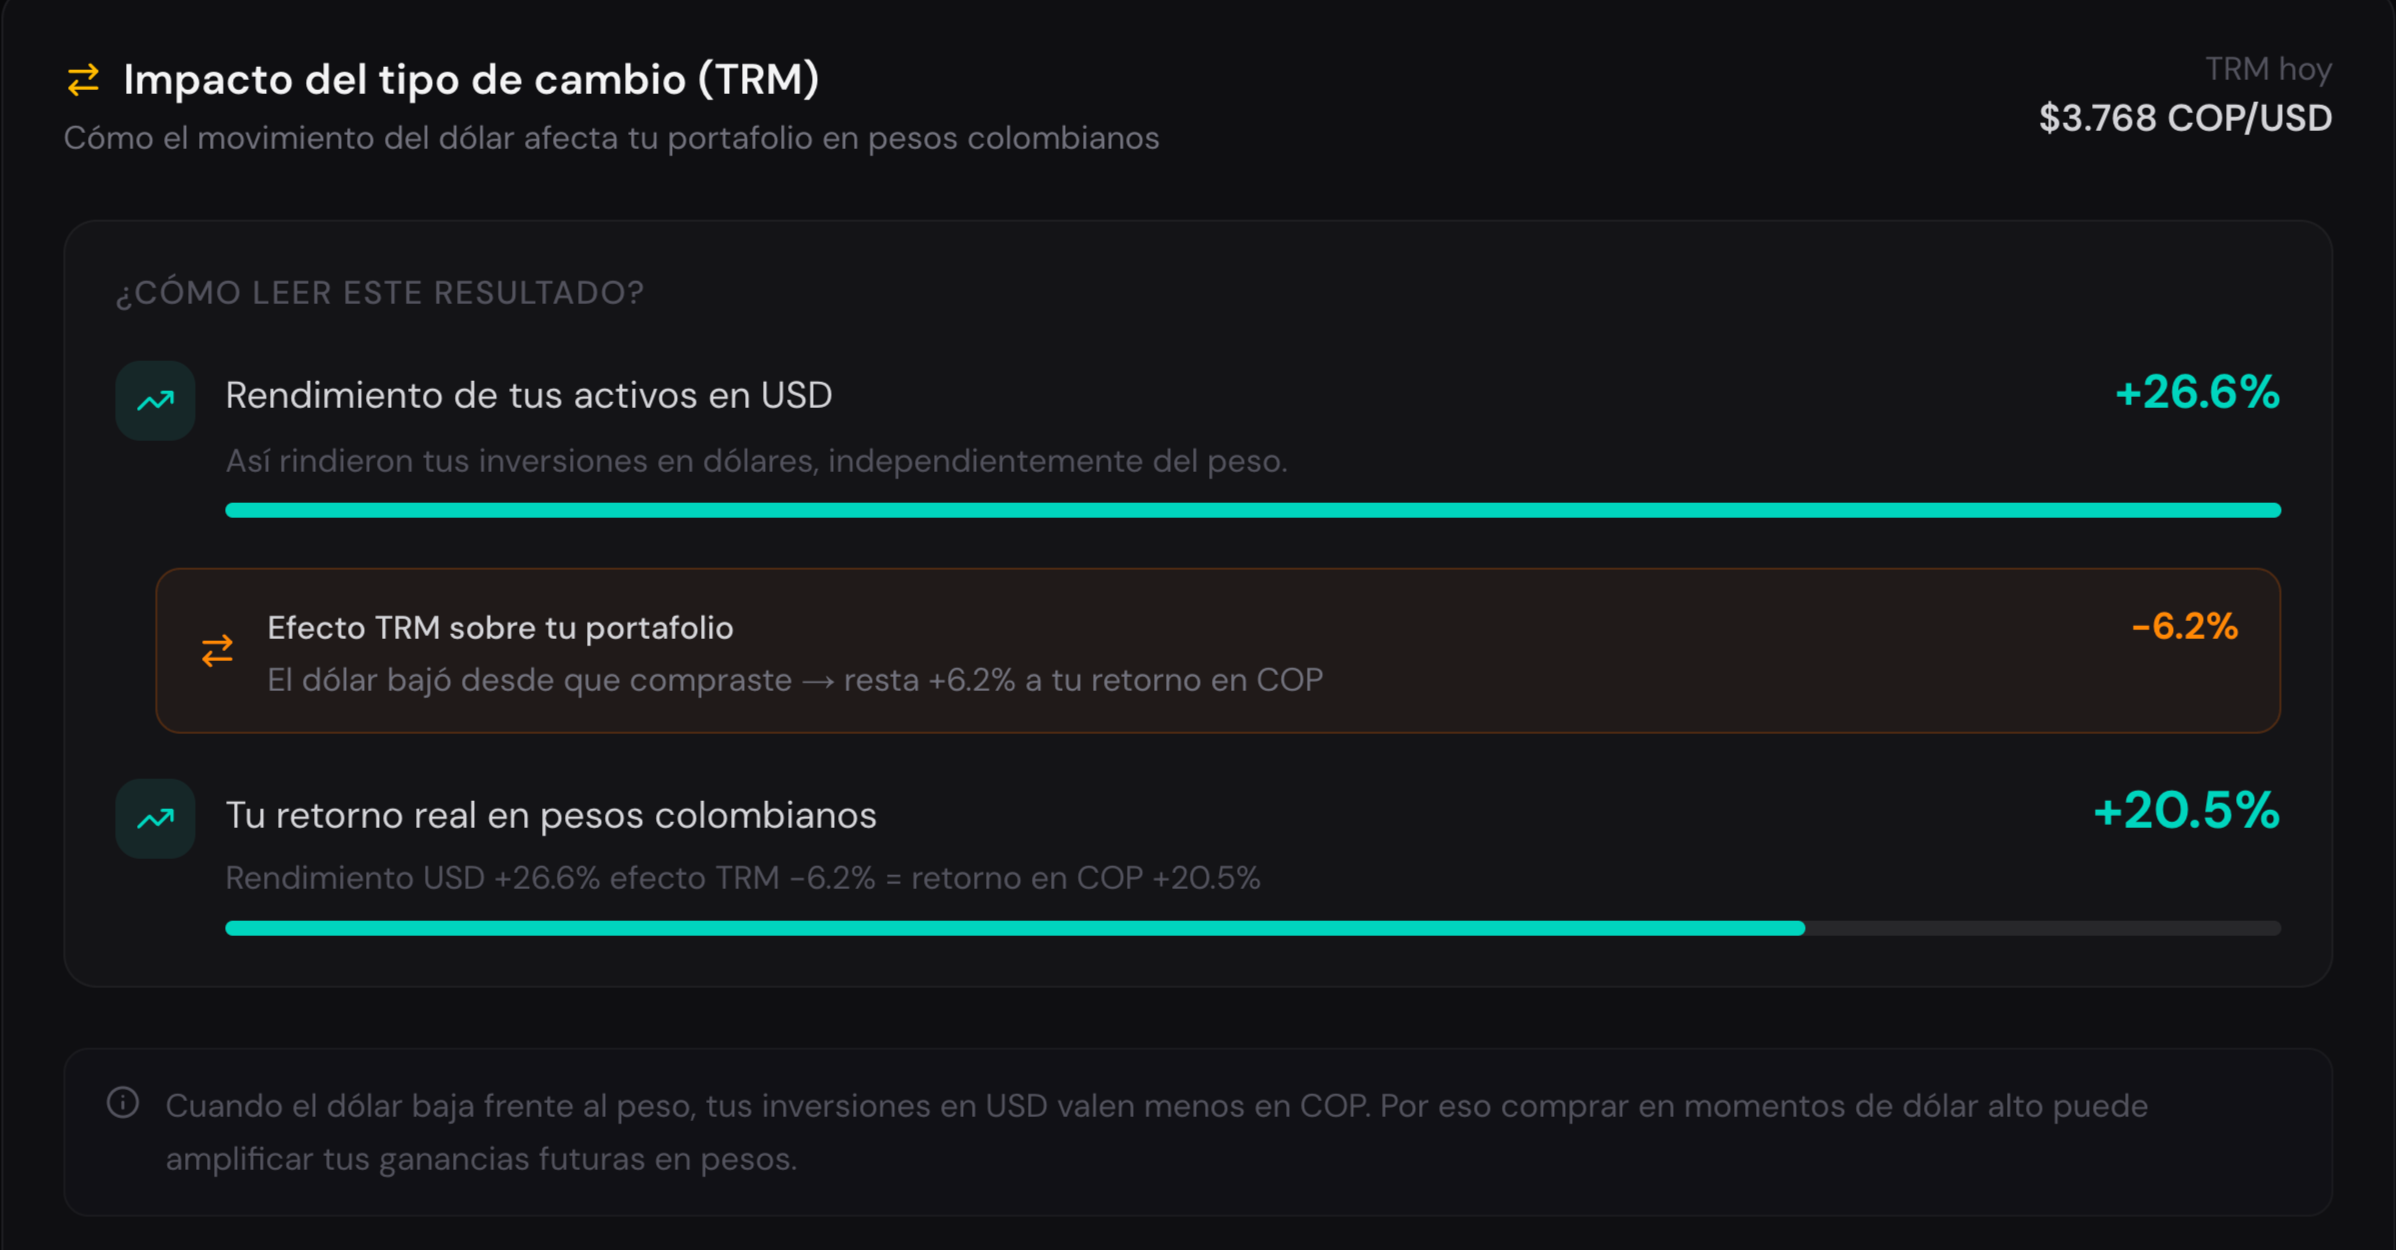Viewport: 2396px width, 1250px height.
Task: Select the green trend icon for USD asset performance
Action: click(155, 400)
